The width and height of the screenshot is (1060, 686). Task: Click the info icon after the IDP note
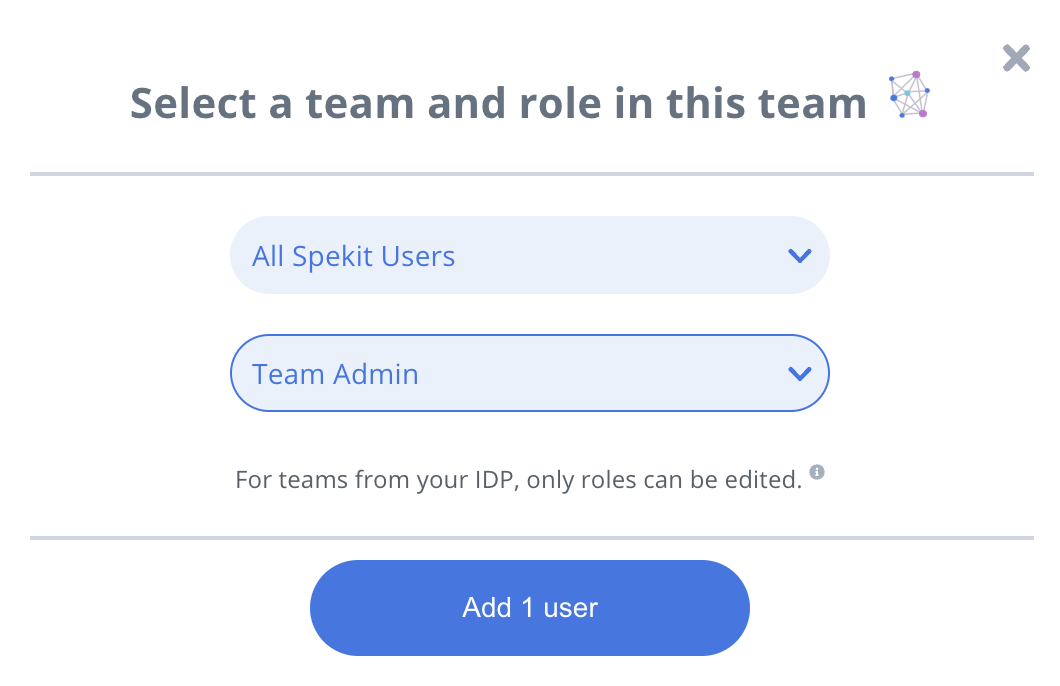pyautogui.click(x=817, y=472)
